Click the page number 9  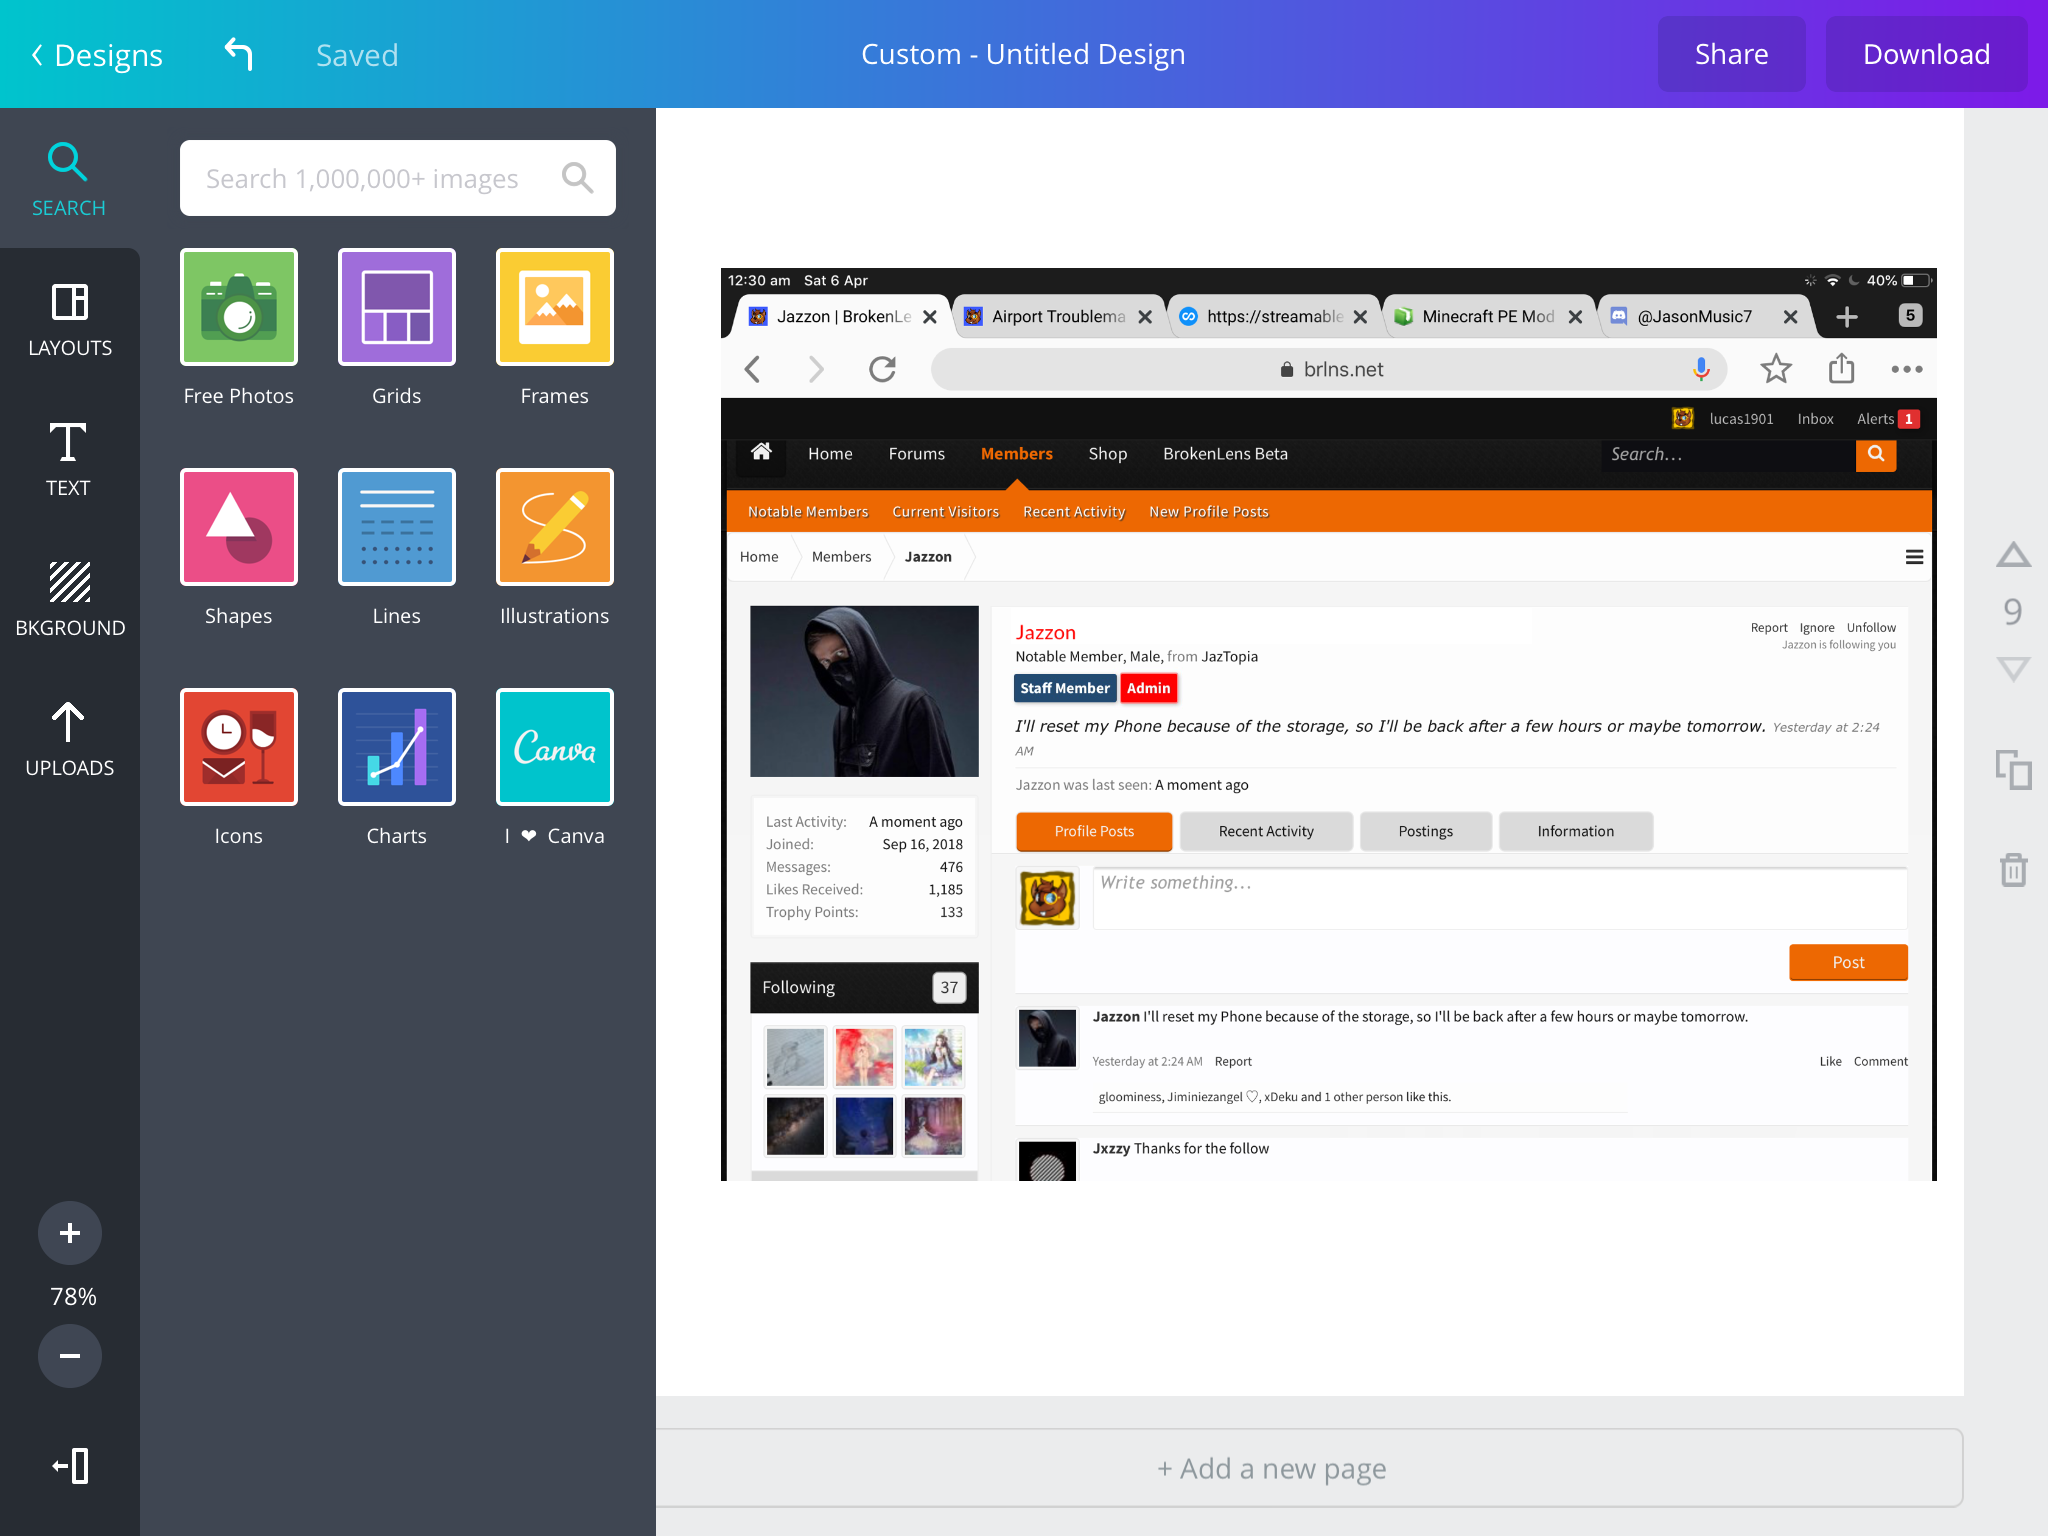pos(2013,611)
